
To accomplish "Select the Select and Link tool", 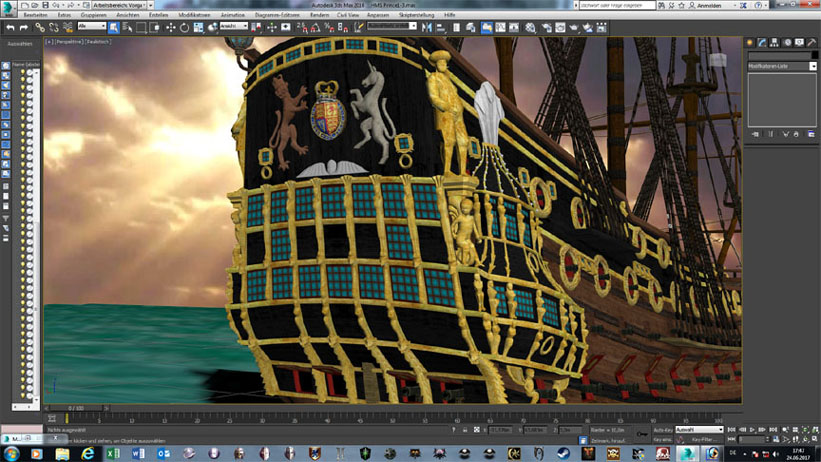I will tap(40, 27).
